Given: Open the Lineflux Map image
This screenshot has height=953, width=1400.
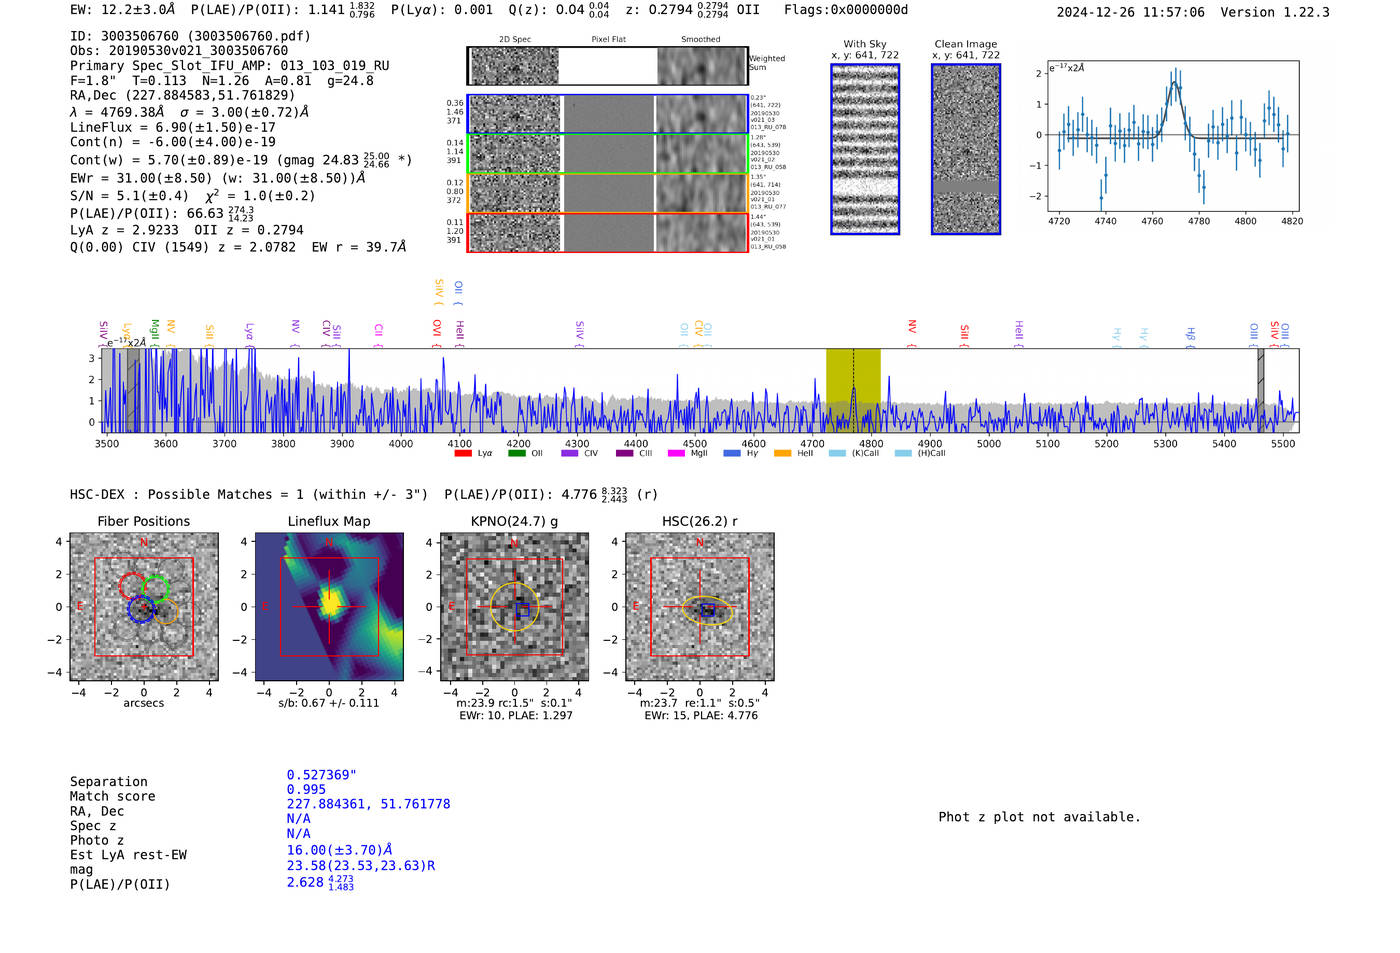Looking at the screenshot, I should click(x=329, y=607).
